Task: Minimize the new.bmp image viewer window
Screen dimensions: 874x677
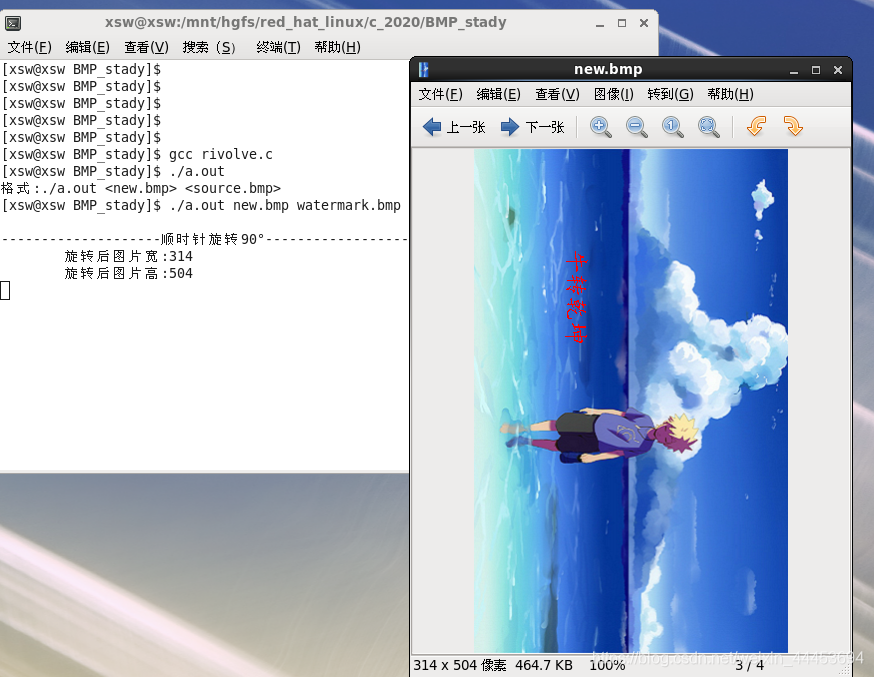Action: pos(794,70)
